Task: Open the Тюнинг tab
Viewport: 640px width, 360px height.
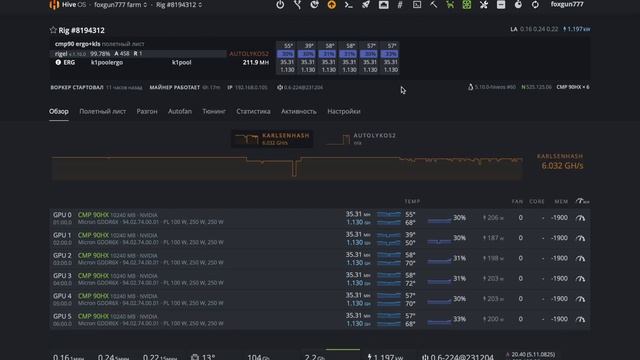Action: 214,111
